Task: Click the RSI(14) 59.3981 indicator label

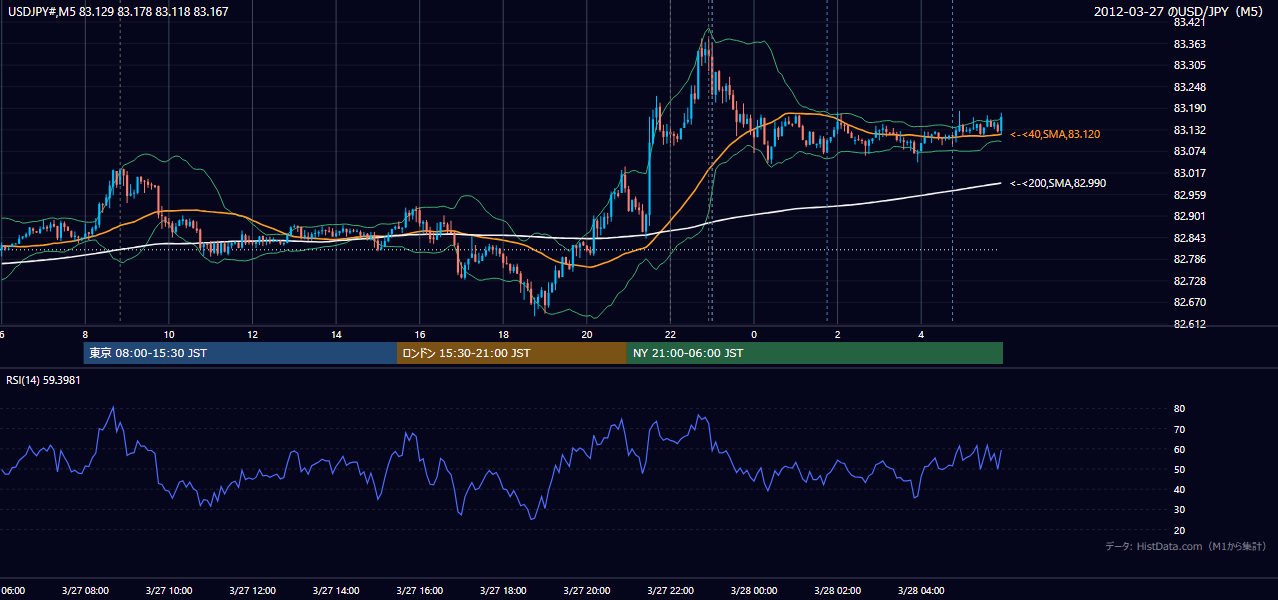Action: [43, 380]
